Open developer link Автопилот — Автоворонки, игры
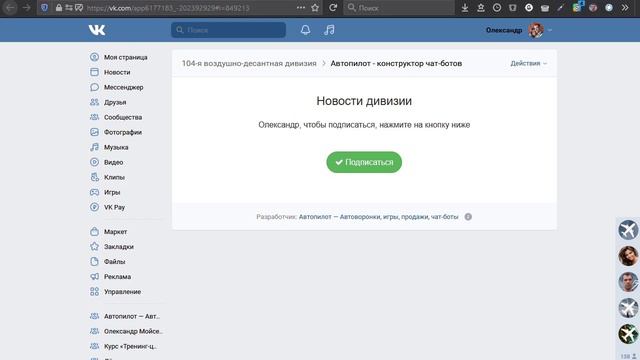The image size is (640, 360). (x=378, y=217)
